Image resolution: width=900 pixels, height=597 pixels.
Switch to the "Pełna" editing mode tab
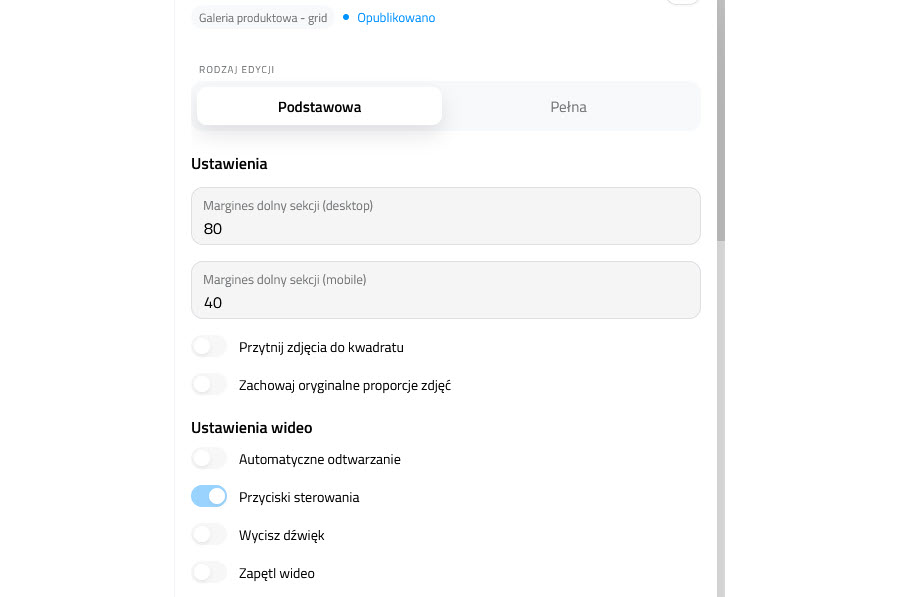click(x=570, y=105)
